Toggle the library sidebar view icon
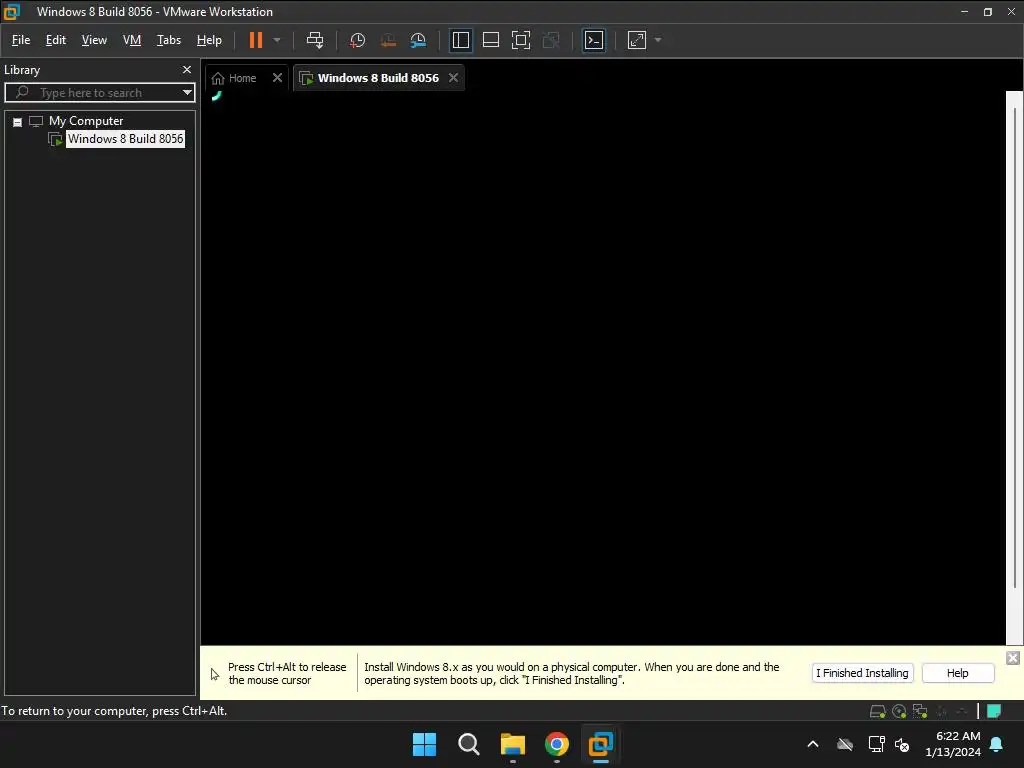This screenshot has height=768, width=1024. [460, 40]
